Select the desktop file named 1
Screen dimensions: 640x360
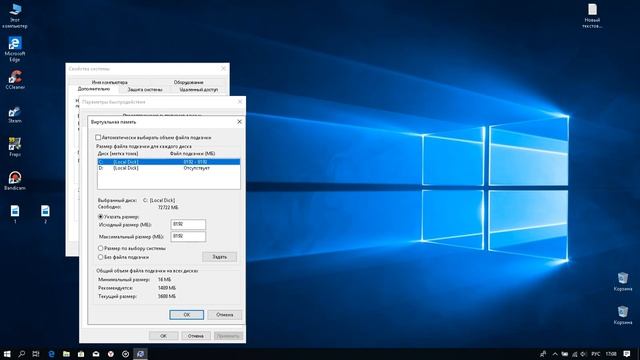(15, 214)
